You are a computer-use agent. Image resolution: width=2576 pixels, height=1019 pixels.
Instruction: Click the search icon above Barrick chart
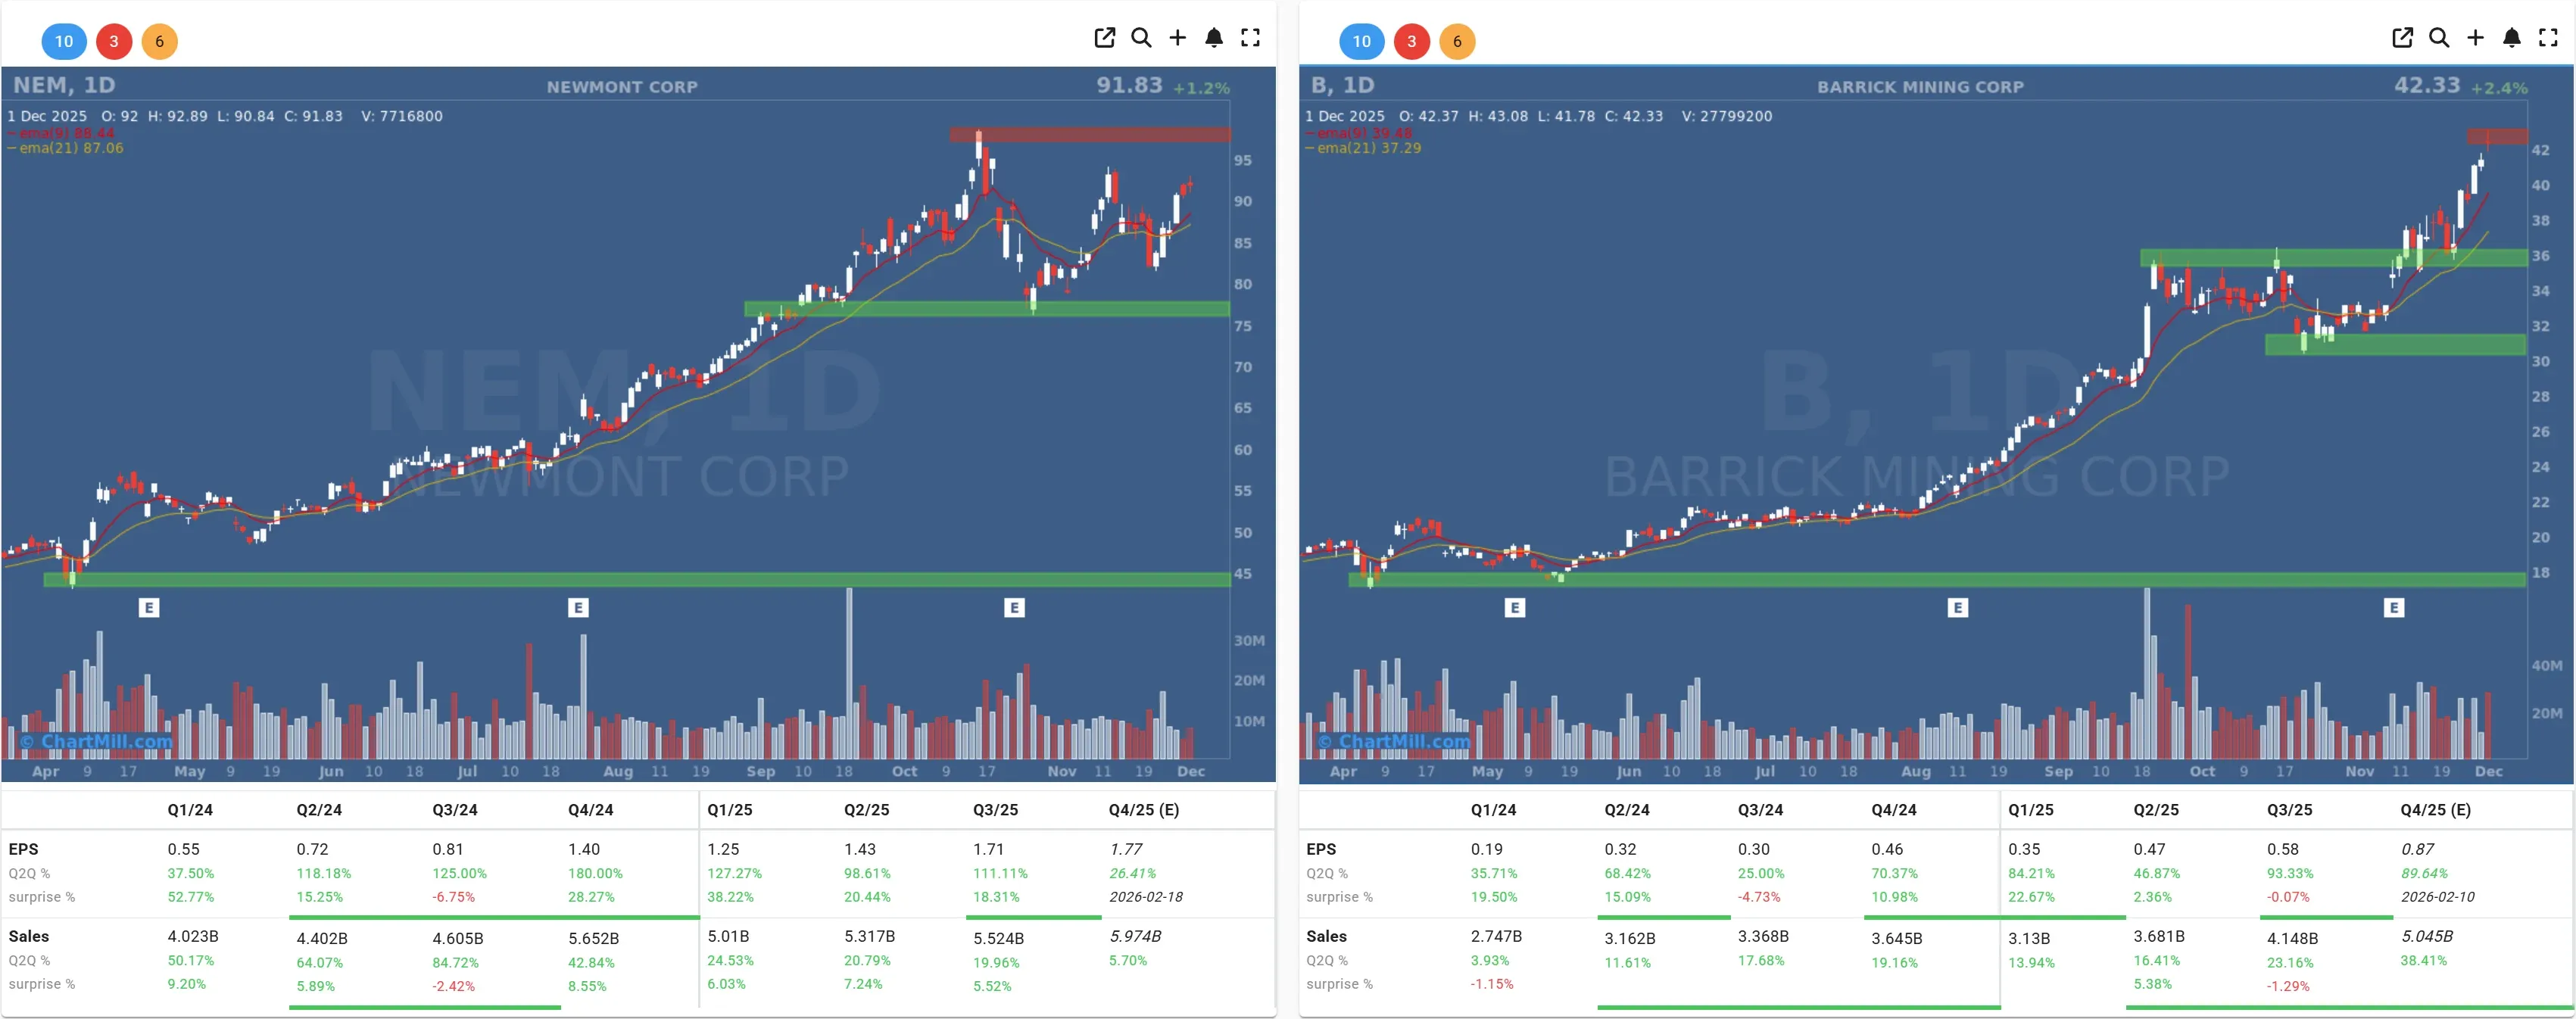point(2440,38)
